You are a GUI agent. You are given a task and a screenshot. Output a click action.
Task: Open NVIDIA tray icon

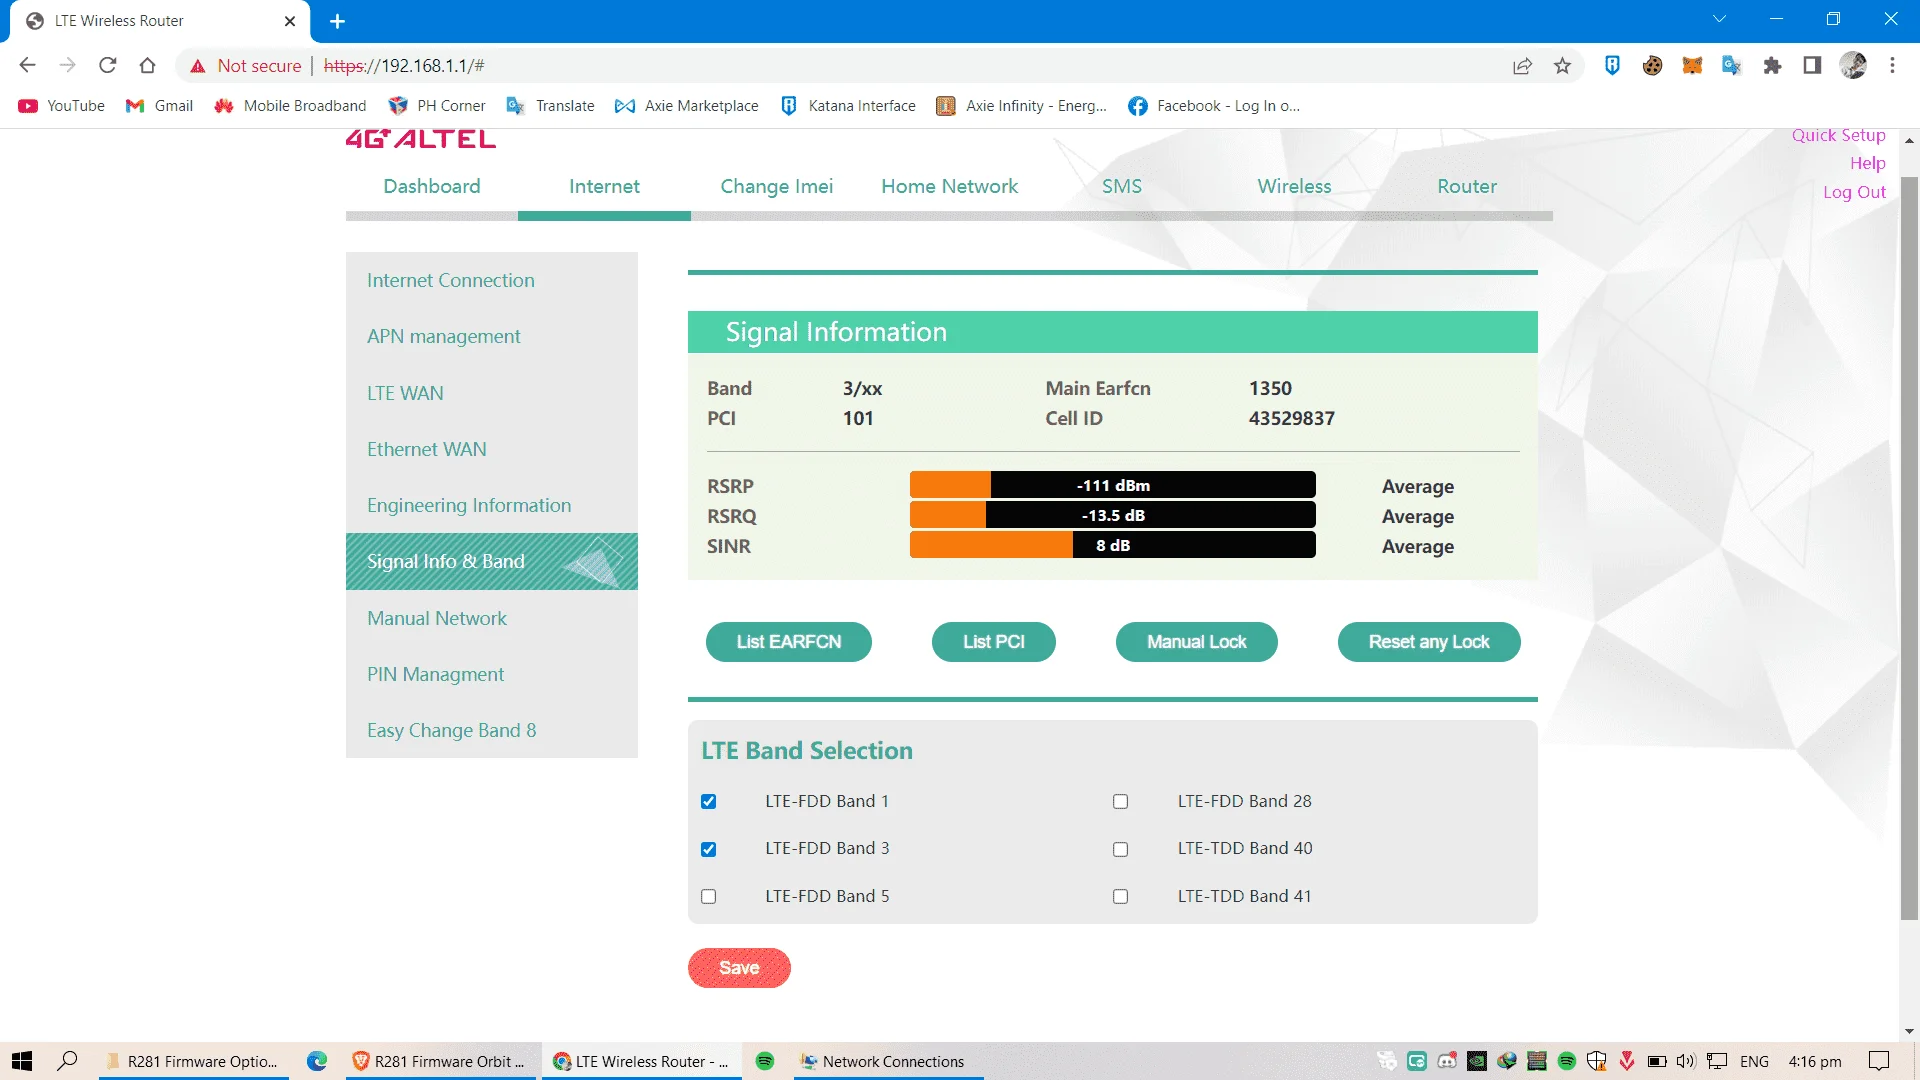[1477, 1061]
